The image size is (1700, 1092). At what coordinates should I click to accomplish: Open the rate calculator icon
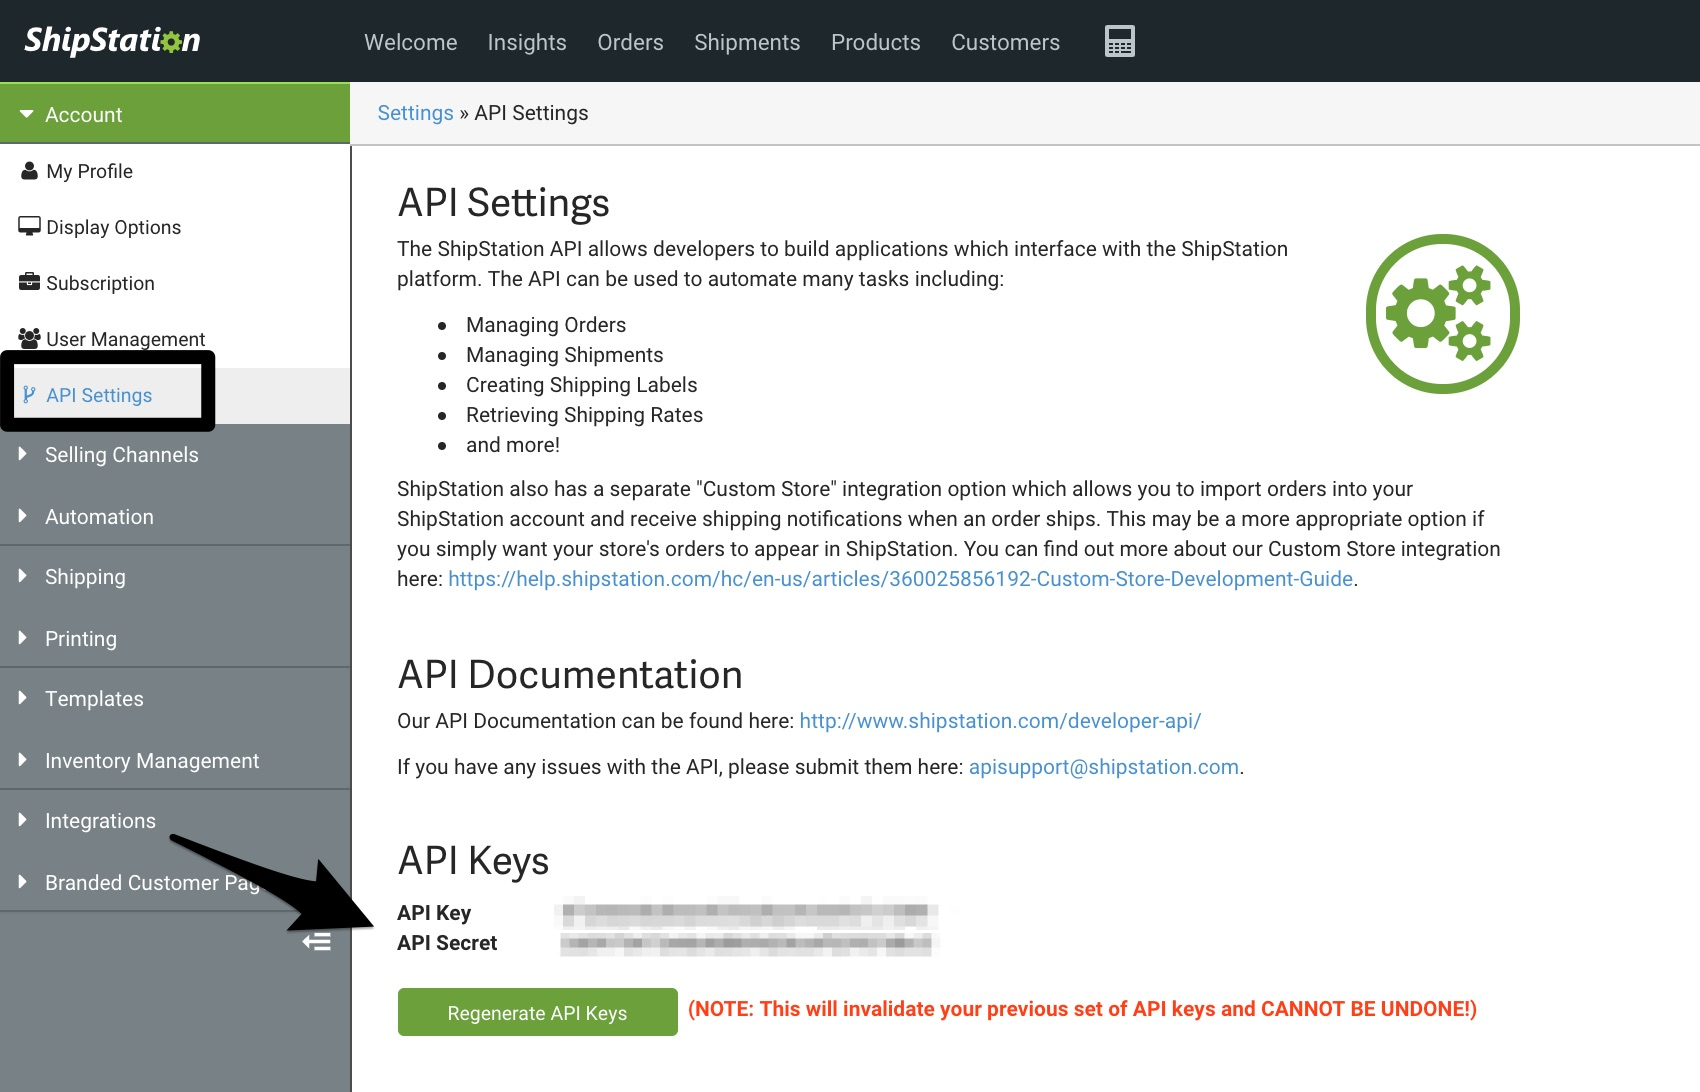[1119, 41]
